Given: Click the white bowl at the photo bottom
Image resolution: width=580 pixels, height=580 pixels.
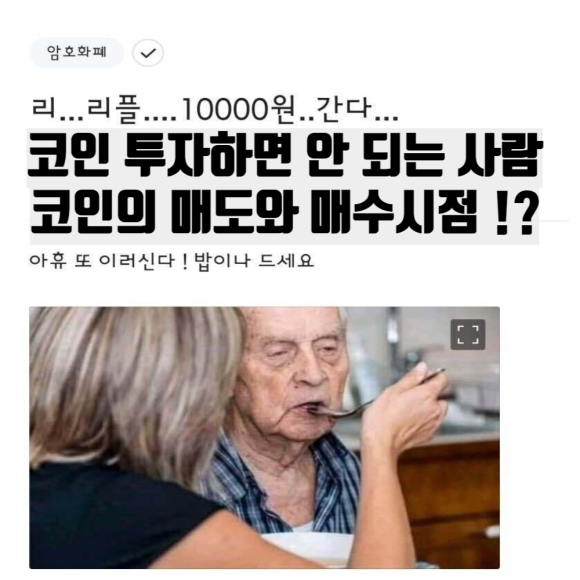Looking at the screenshot, I should click(x=309, y=549).
